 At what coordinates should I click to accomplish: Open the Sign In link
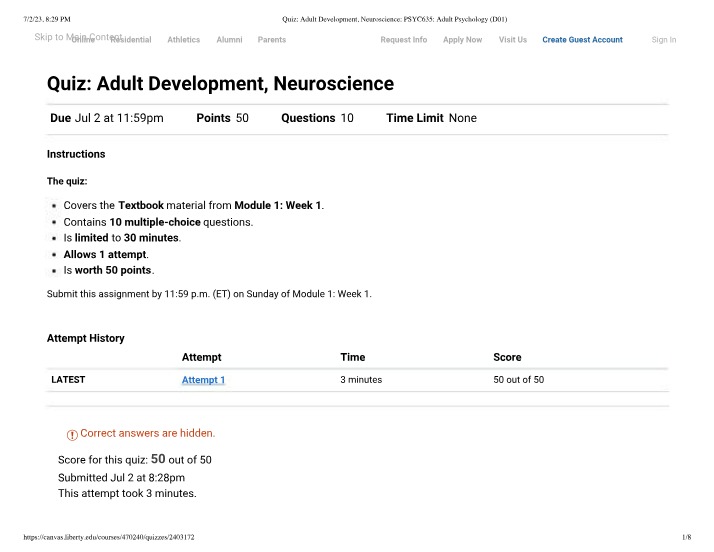pyautogui.click(x=663, y=40)
